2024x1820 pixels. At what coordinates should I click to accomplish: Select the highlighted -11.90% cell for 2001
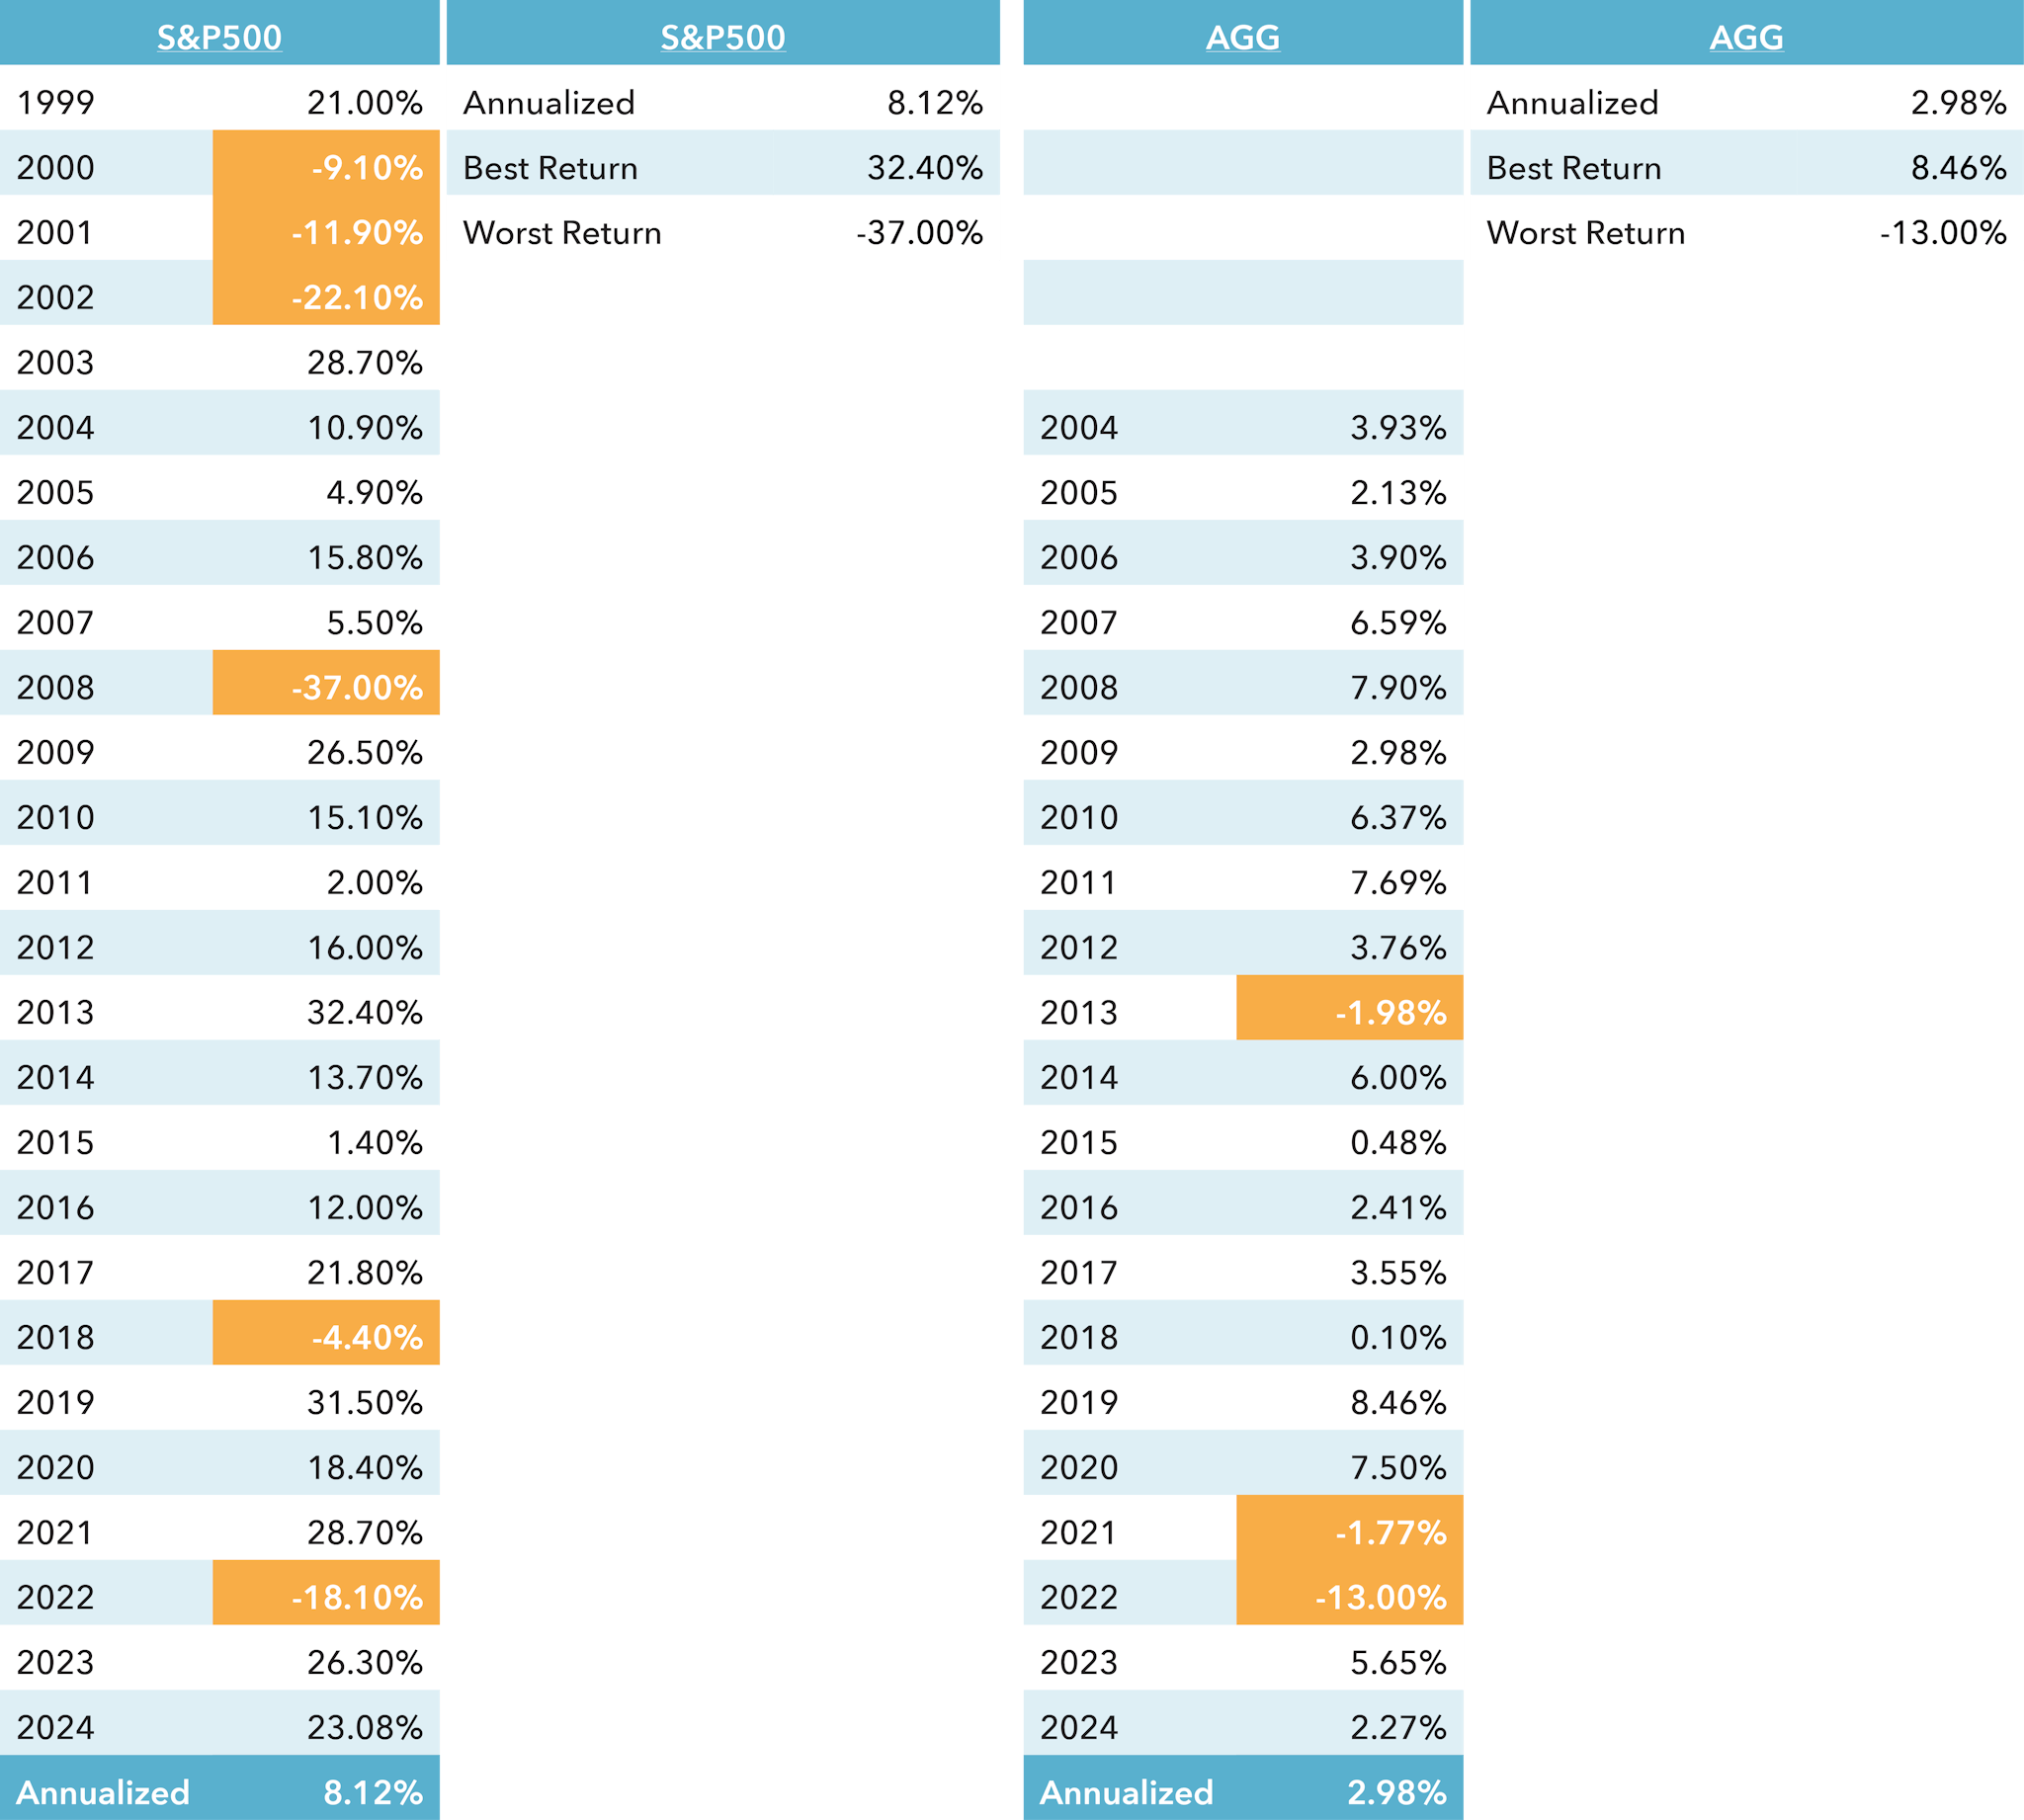point(326,227)
